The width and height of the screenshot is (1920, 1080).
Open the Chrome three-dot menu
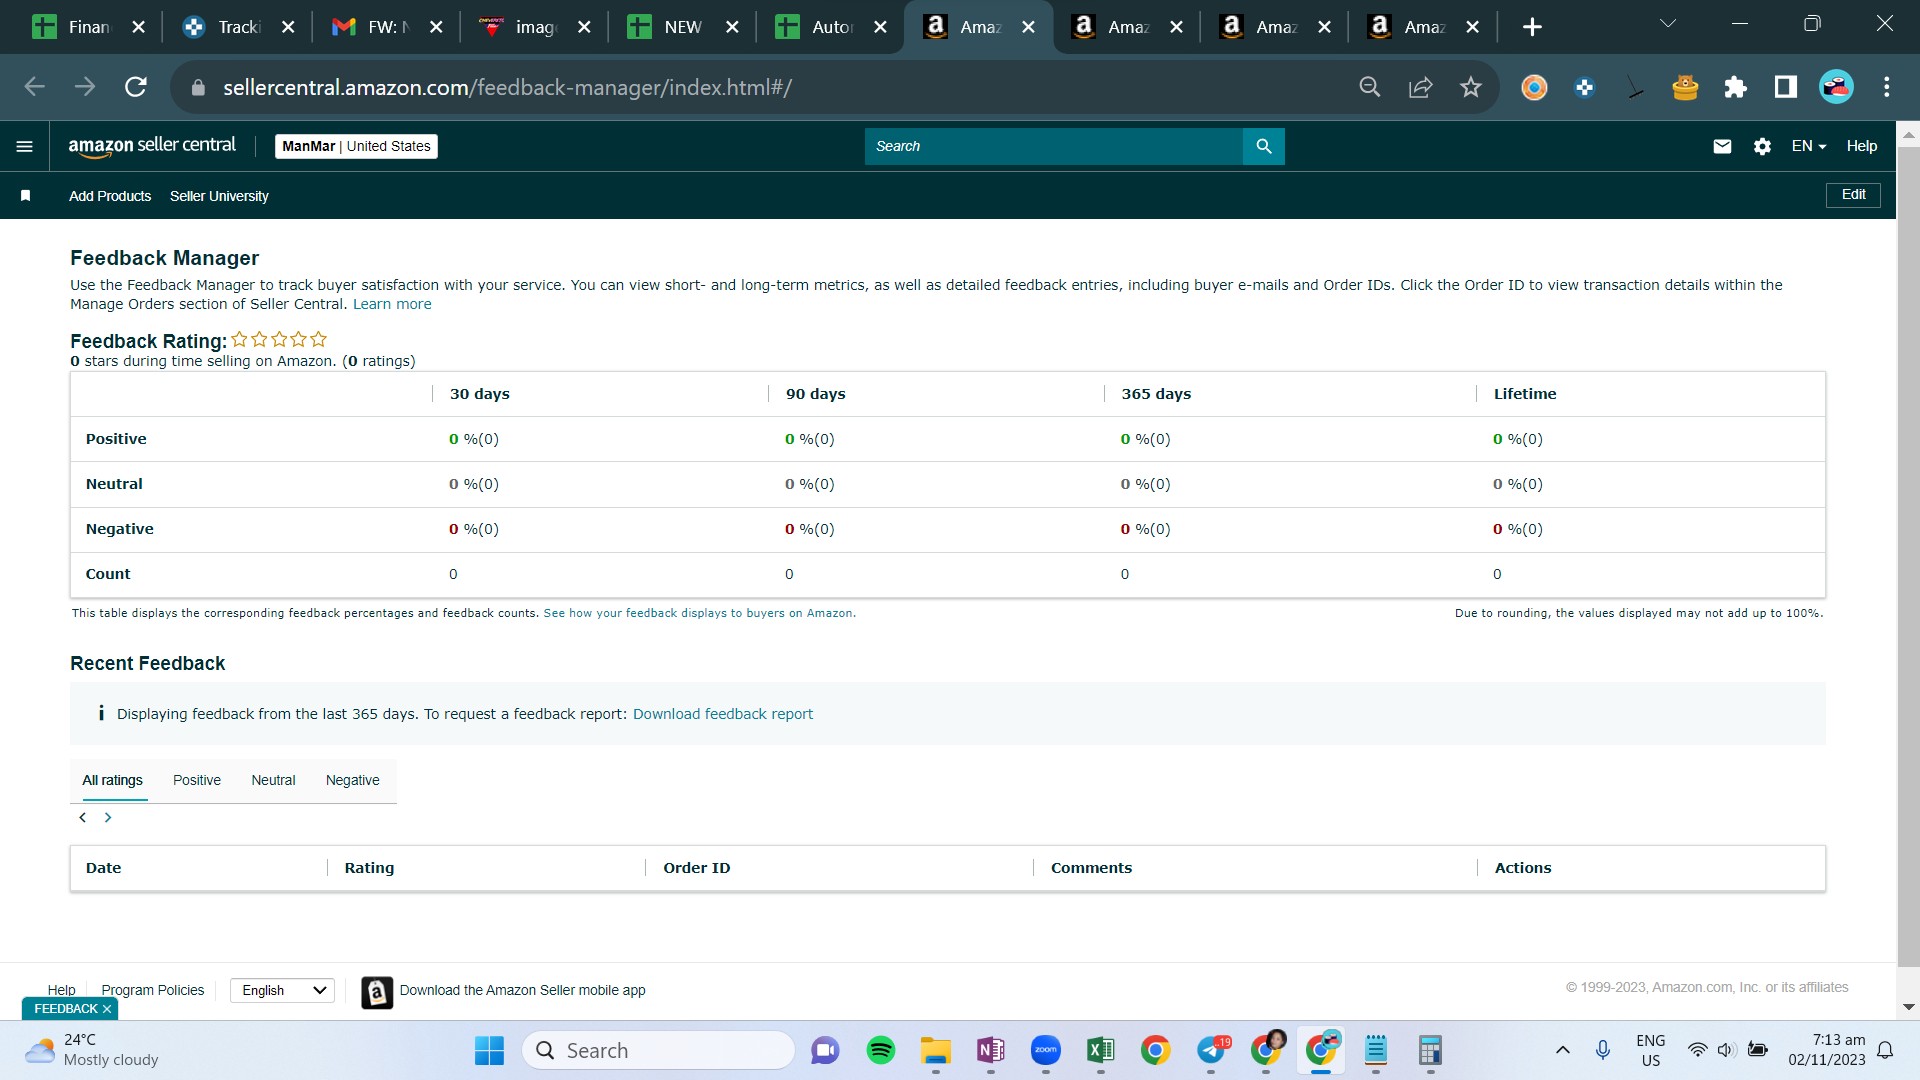(x=1887, y=87)
